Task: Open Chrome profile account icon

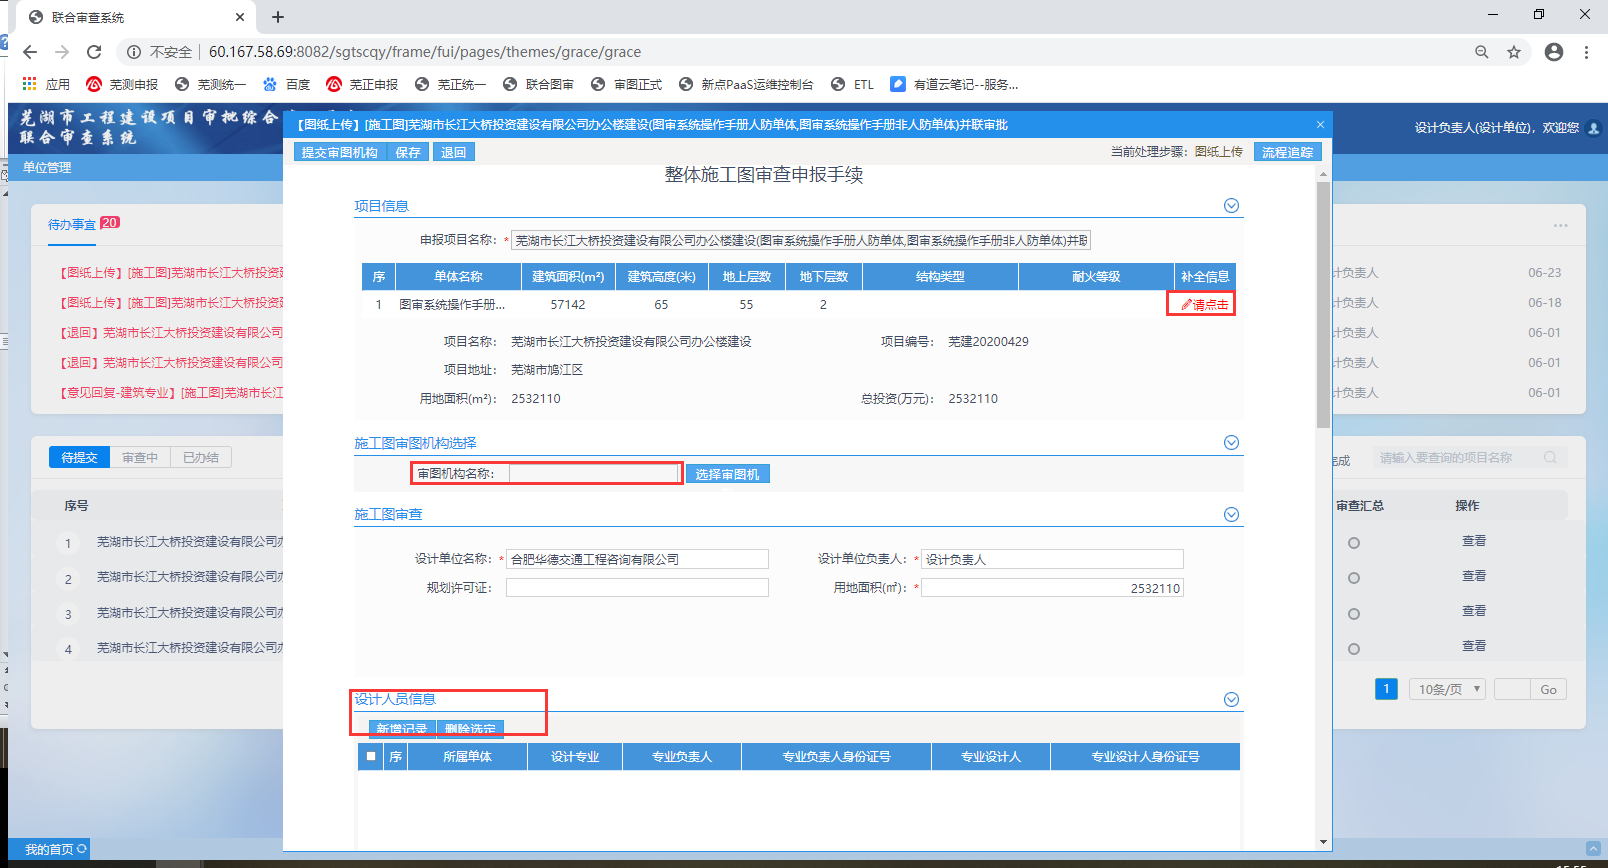Action: (1553, 52)
